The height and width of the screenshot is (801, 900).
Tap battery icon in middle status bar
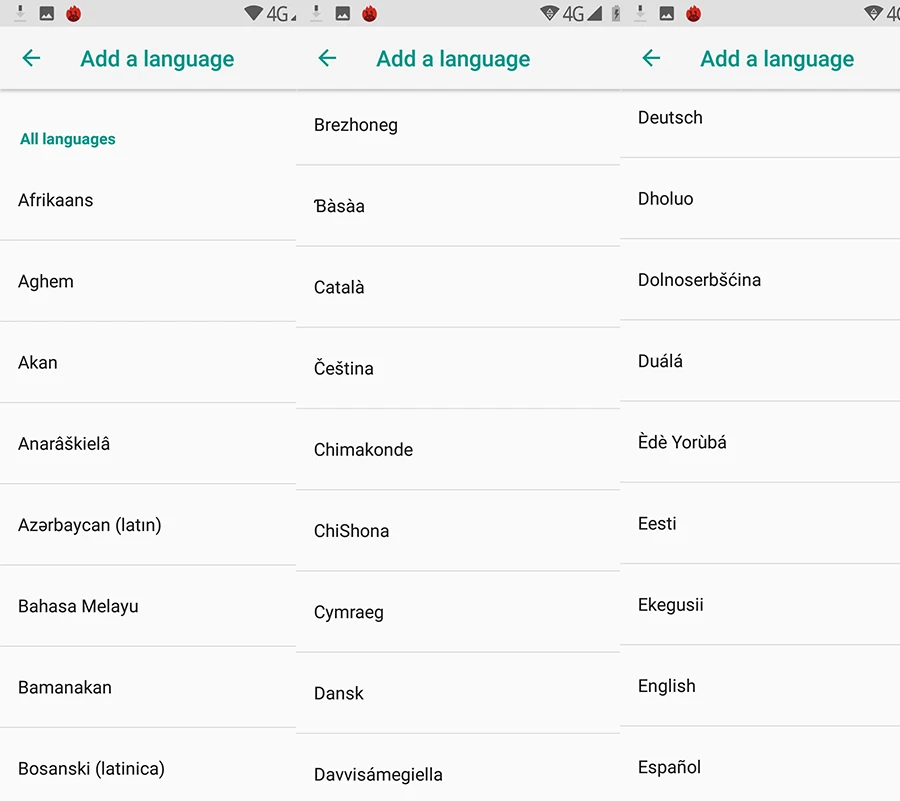pos(616,13)
